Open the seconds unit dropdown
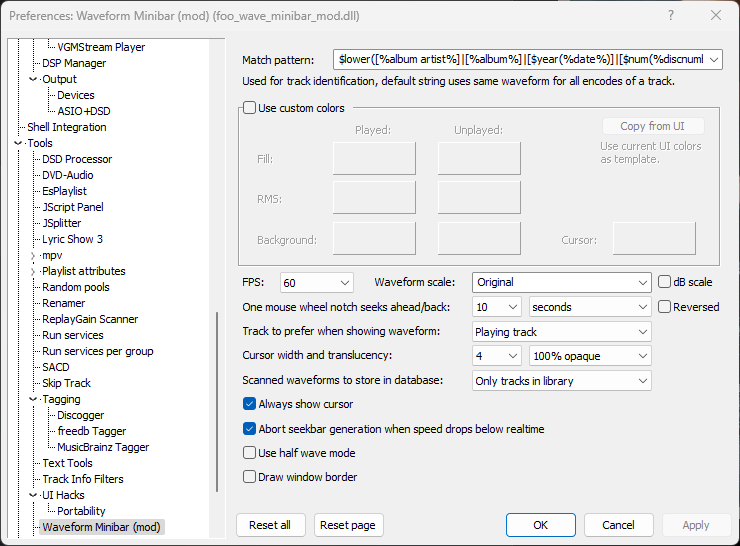The height and width of the screenshot is (546, 740). pyautogui.click(x=642, y=307)
